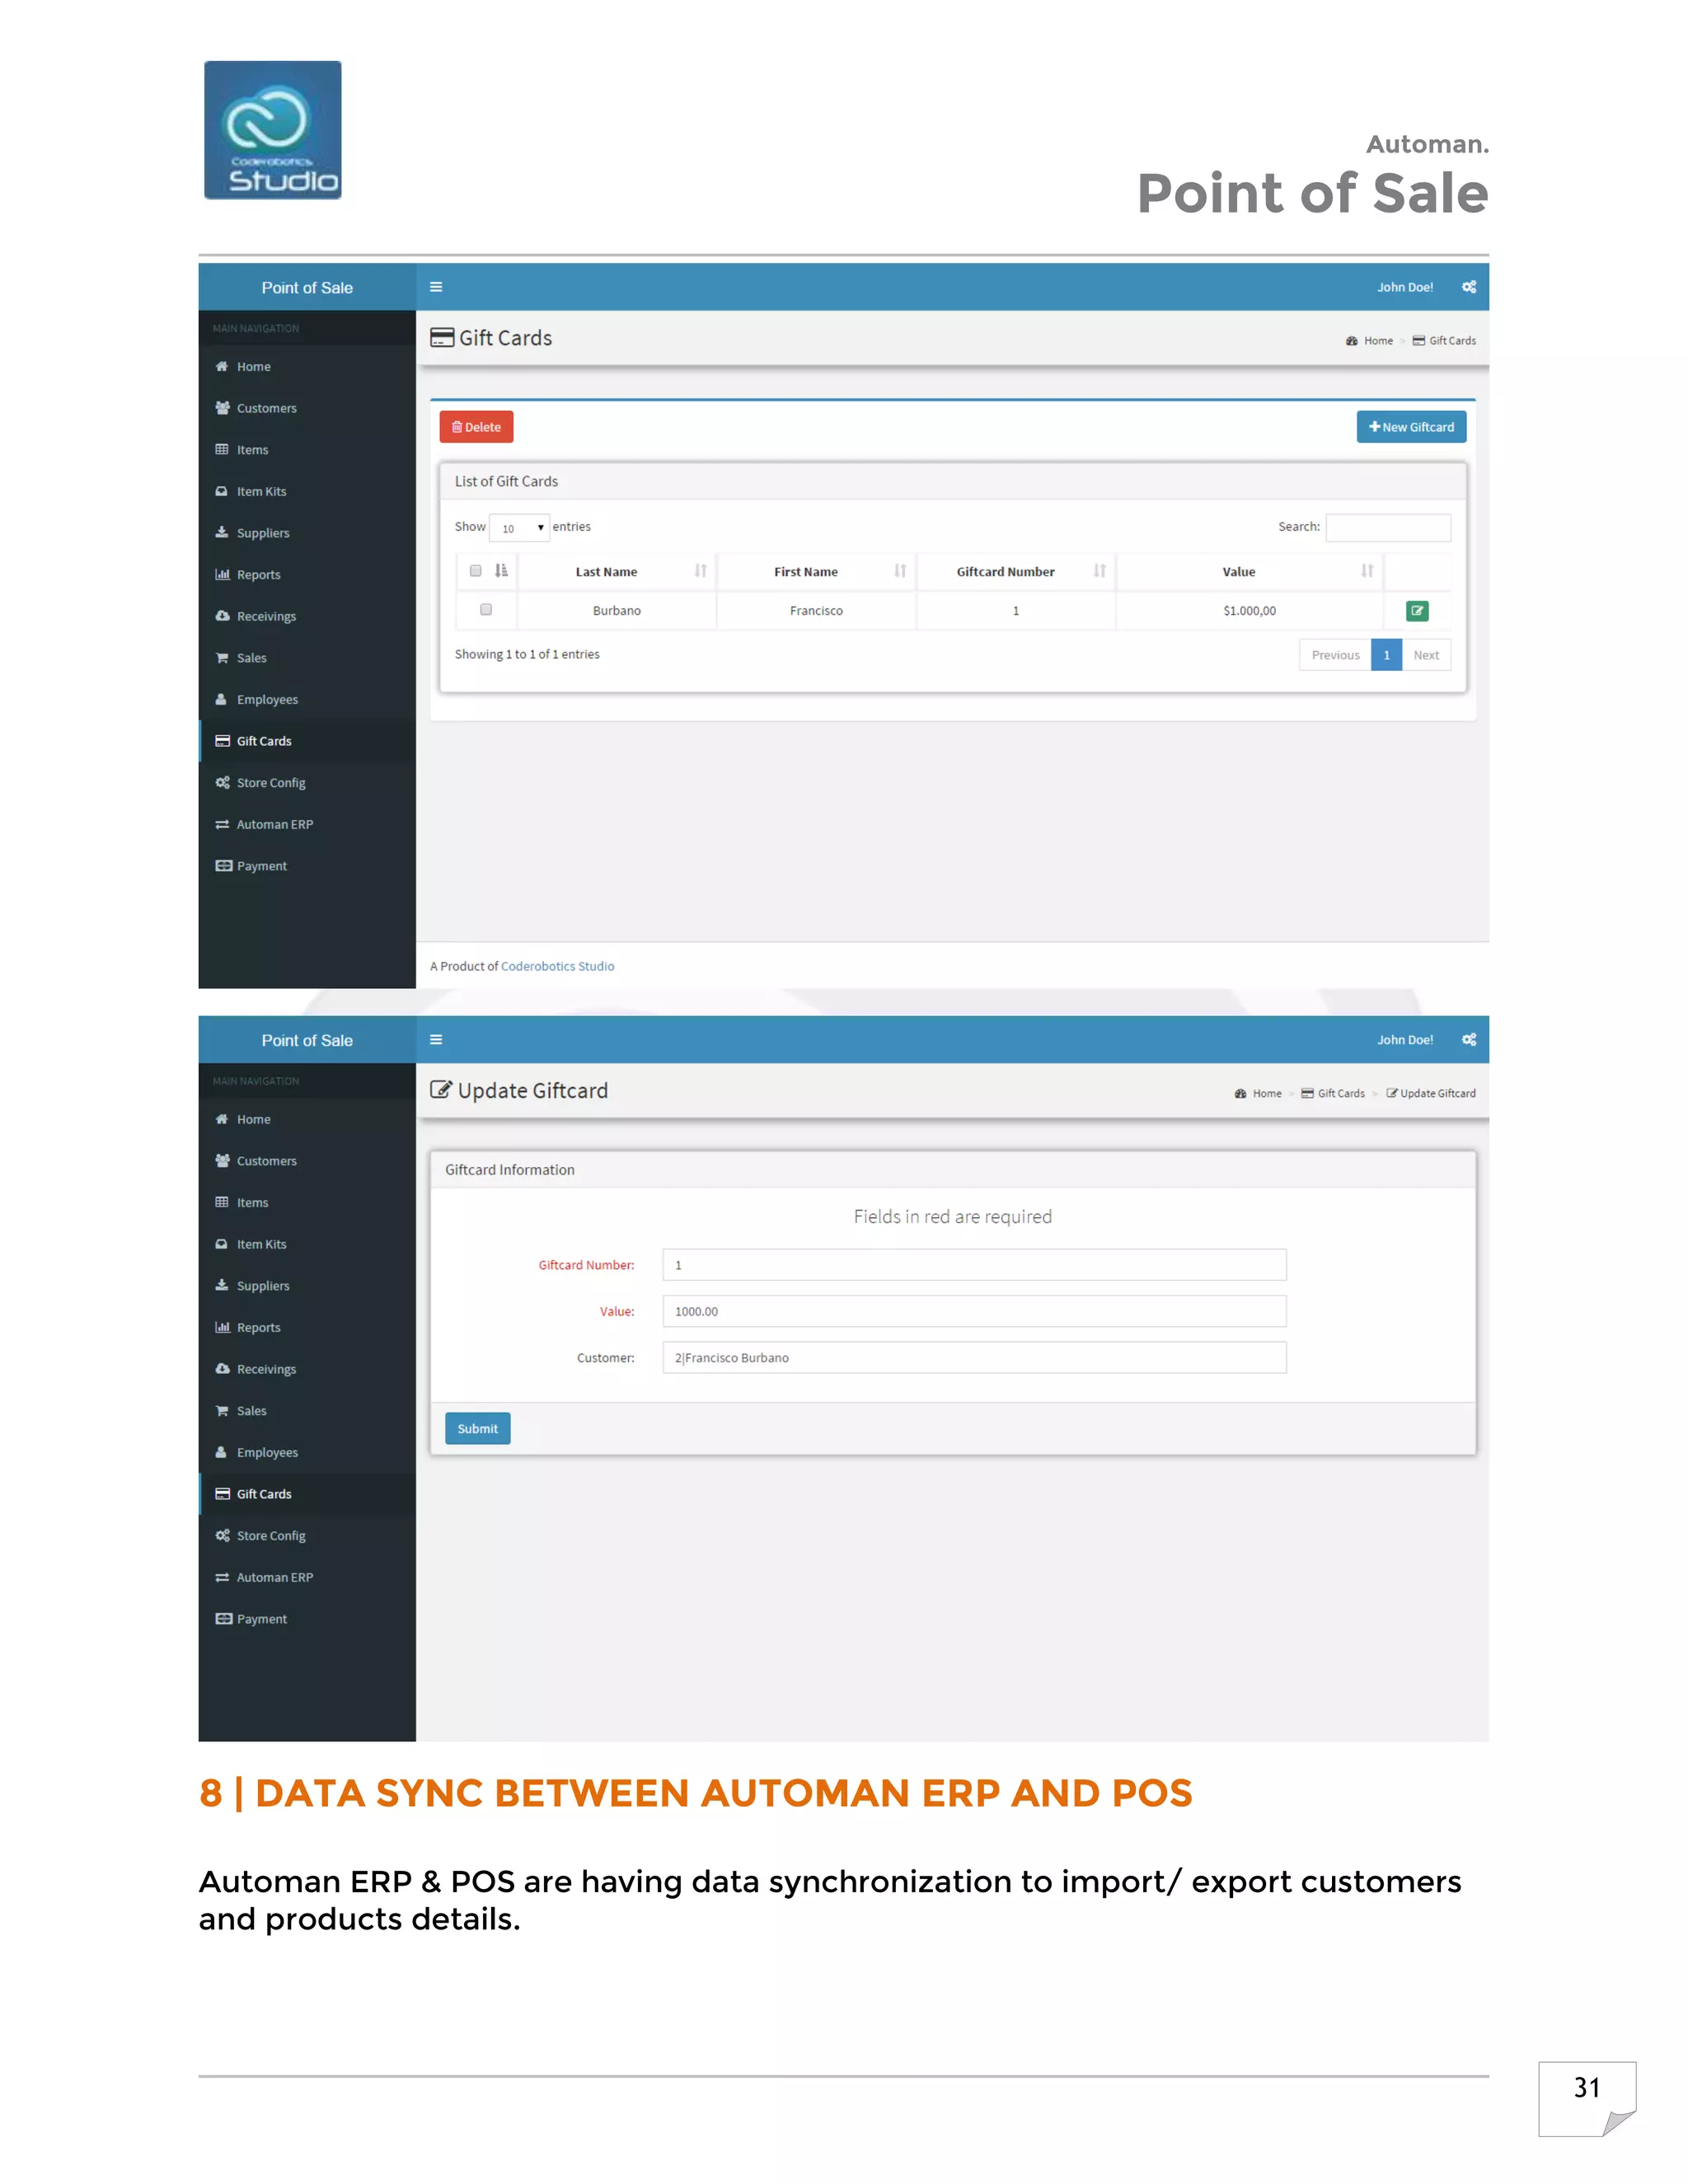Viewport: 1688px width, 2184px height.
Task: Click the Search input field
Action: click(x=1388, y=528)
